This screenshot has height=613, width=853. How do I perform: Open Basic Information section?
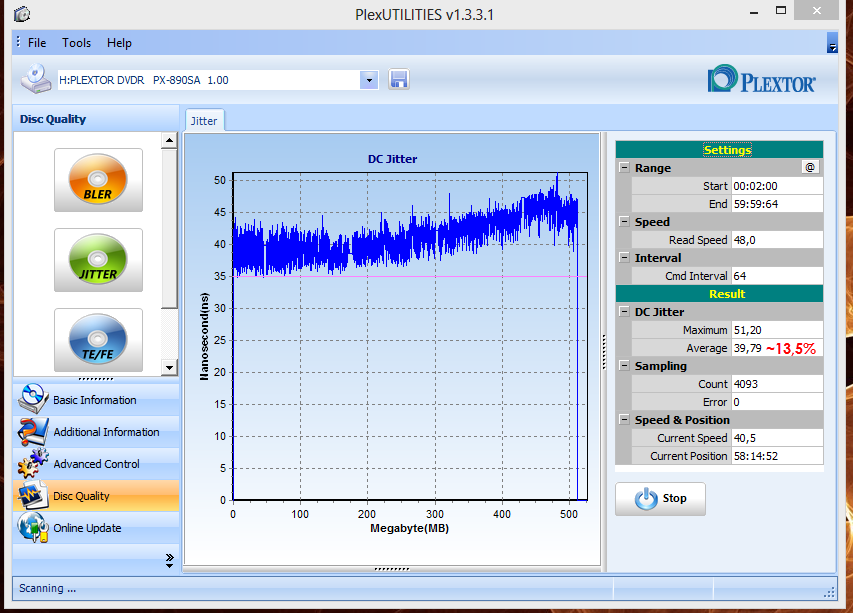click(x=96, y=400)
